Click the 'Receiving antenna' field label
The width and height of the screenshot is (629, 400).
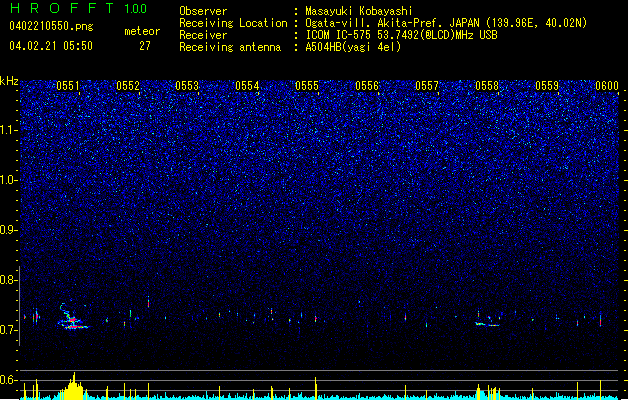(230, 47)
